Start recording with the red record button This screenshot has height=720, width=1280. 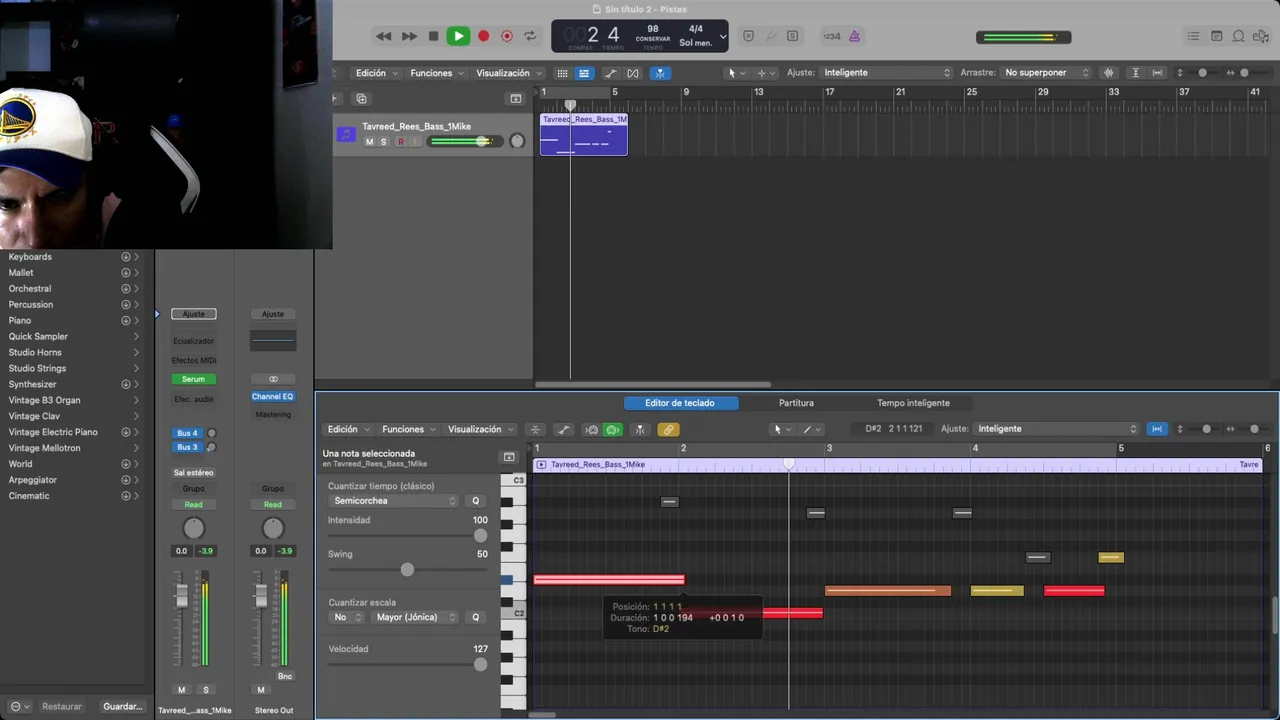(483, 36)
